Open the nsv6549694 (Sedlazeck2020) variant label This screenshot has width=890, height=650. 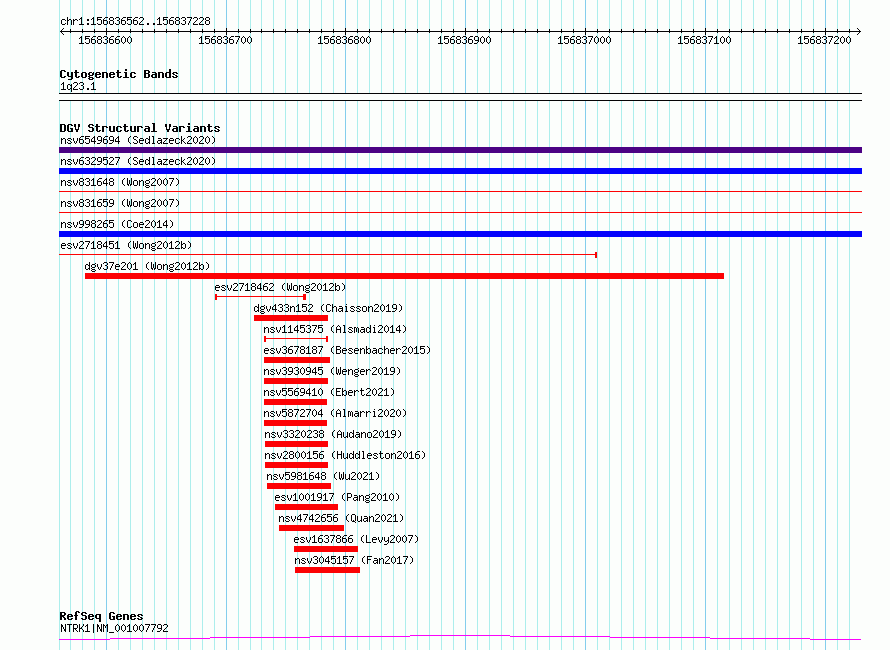138,140
